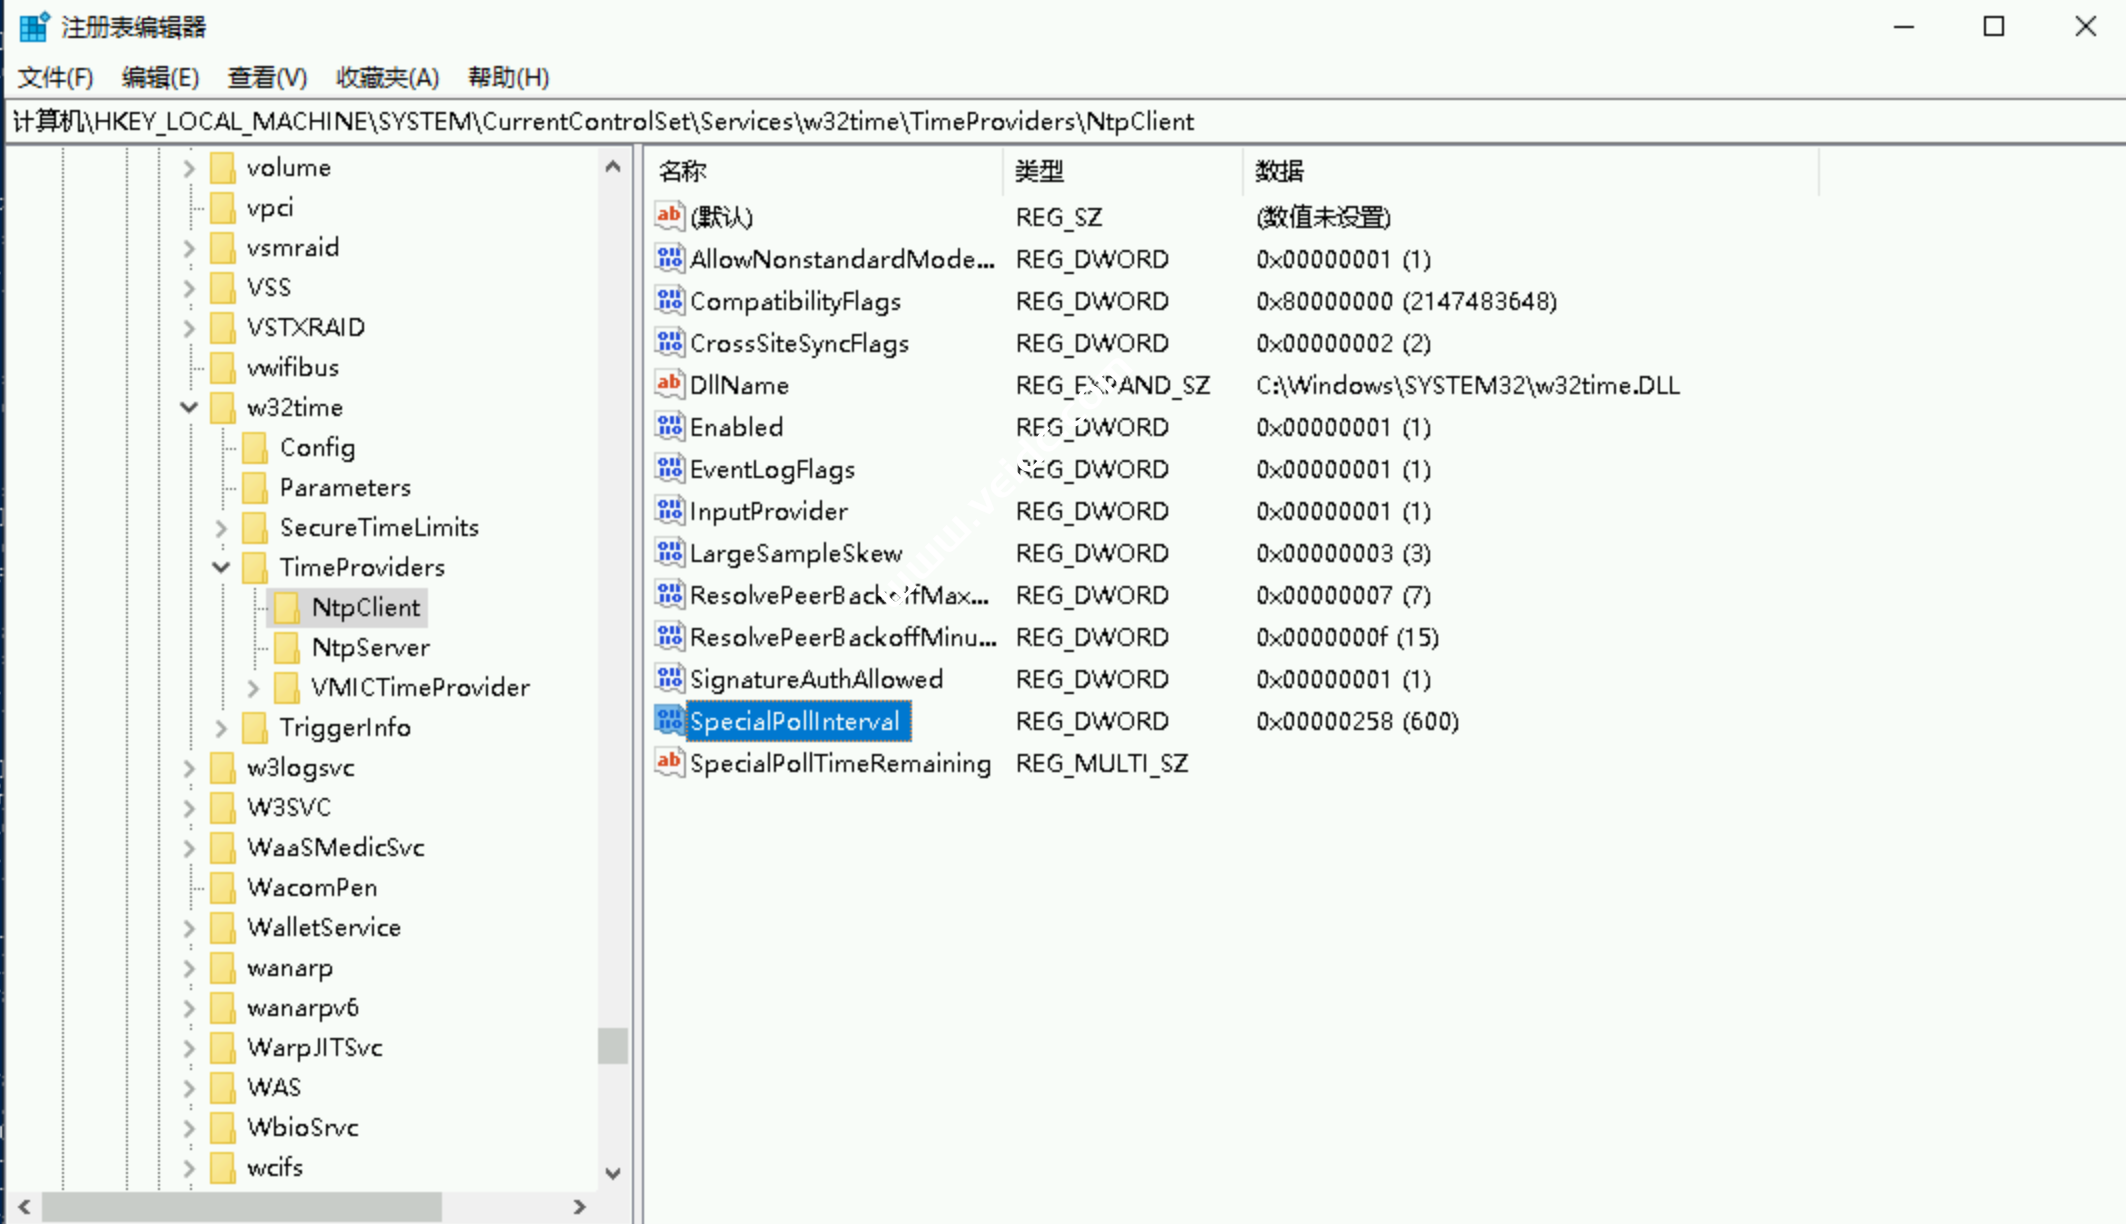
Task: Expand the SecureTimeLimits node
Action: (x=221, y=527)
